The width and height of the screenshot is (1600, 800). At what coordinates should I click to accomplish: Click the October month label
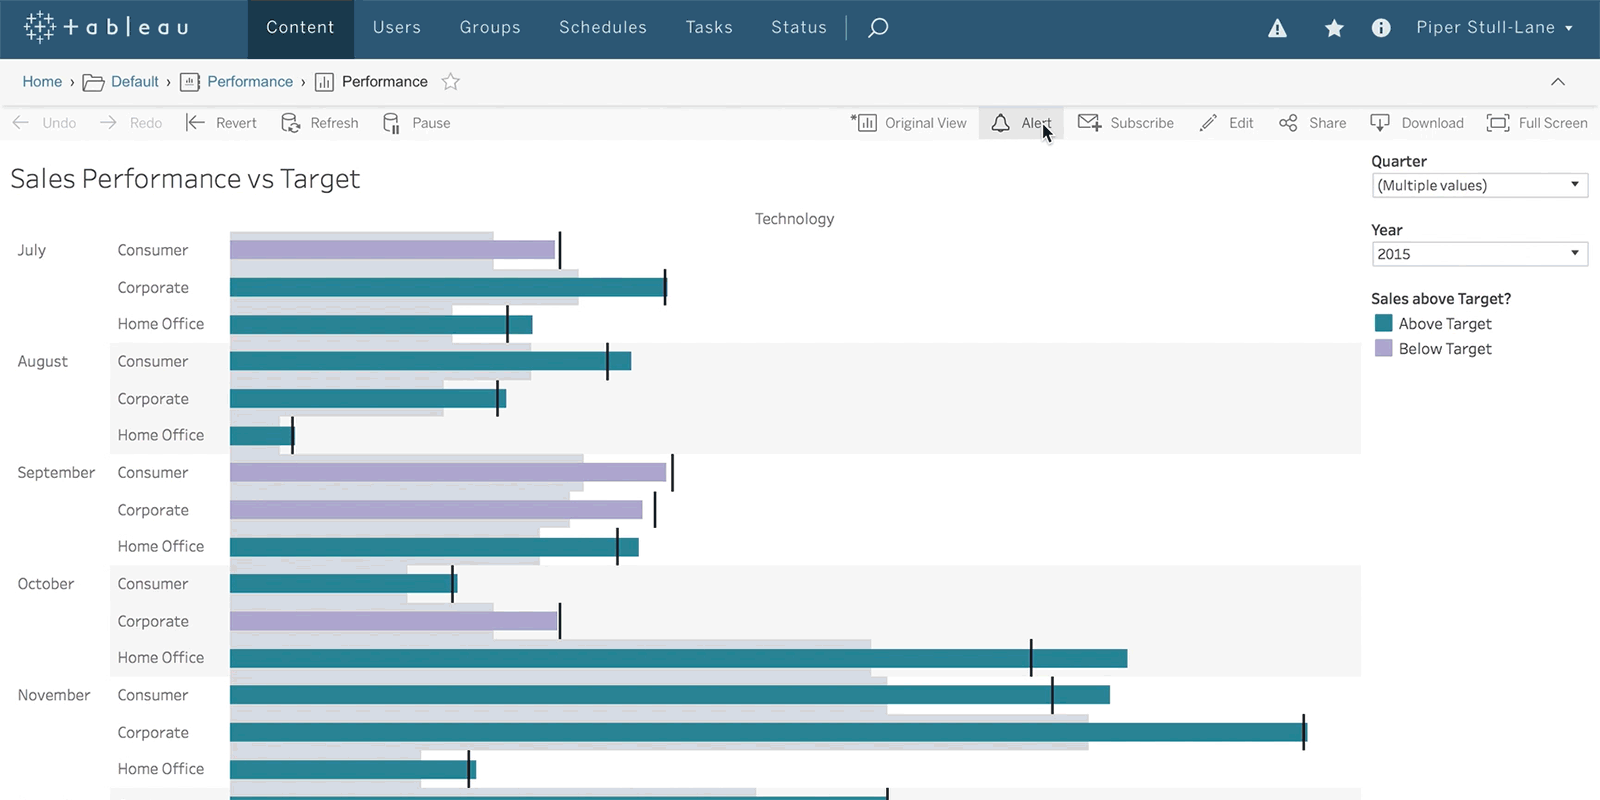click(46, 584)
